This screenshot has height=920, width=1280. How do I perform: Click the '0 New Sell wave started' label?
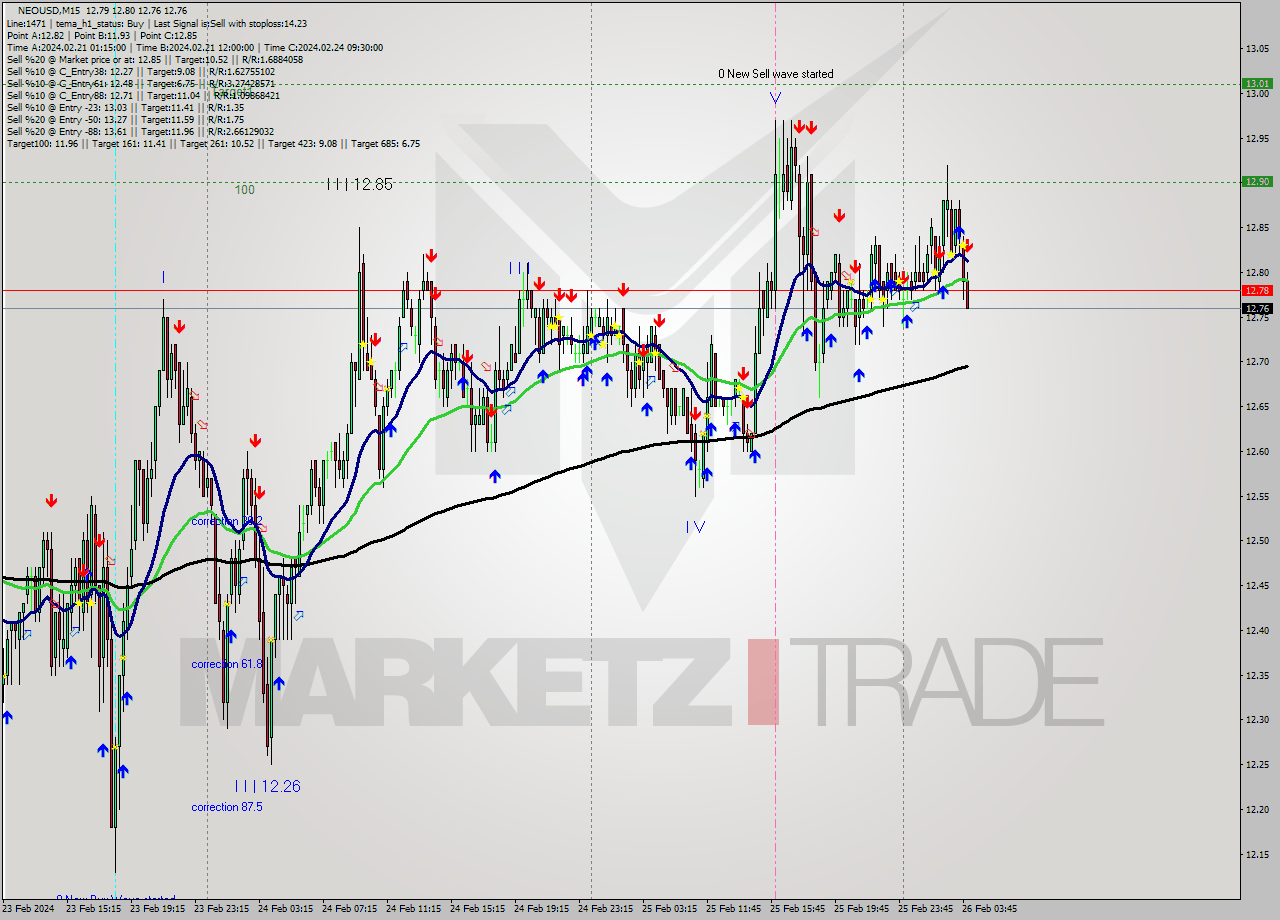(776, 74)
